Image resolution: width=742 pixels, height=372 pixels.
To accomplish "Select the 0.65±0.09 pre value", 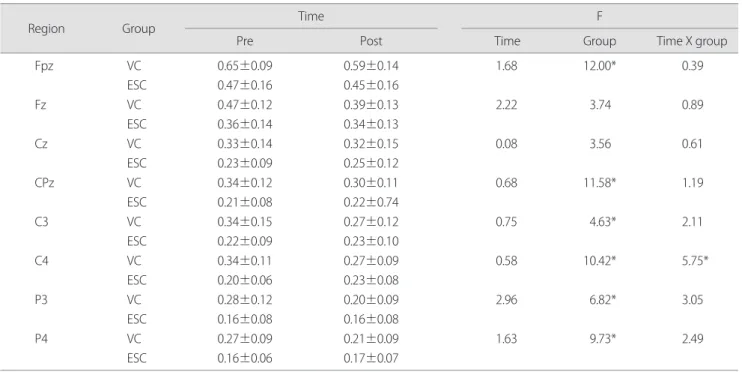I will click(x=245, y=66).
